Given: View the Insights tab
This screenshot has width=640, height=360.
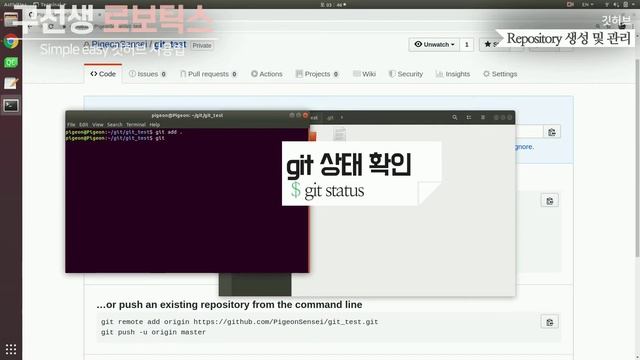Looking at the screenshot, I should (x=453, y=74).
